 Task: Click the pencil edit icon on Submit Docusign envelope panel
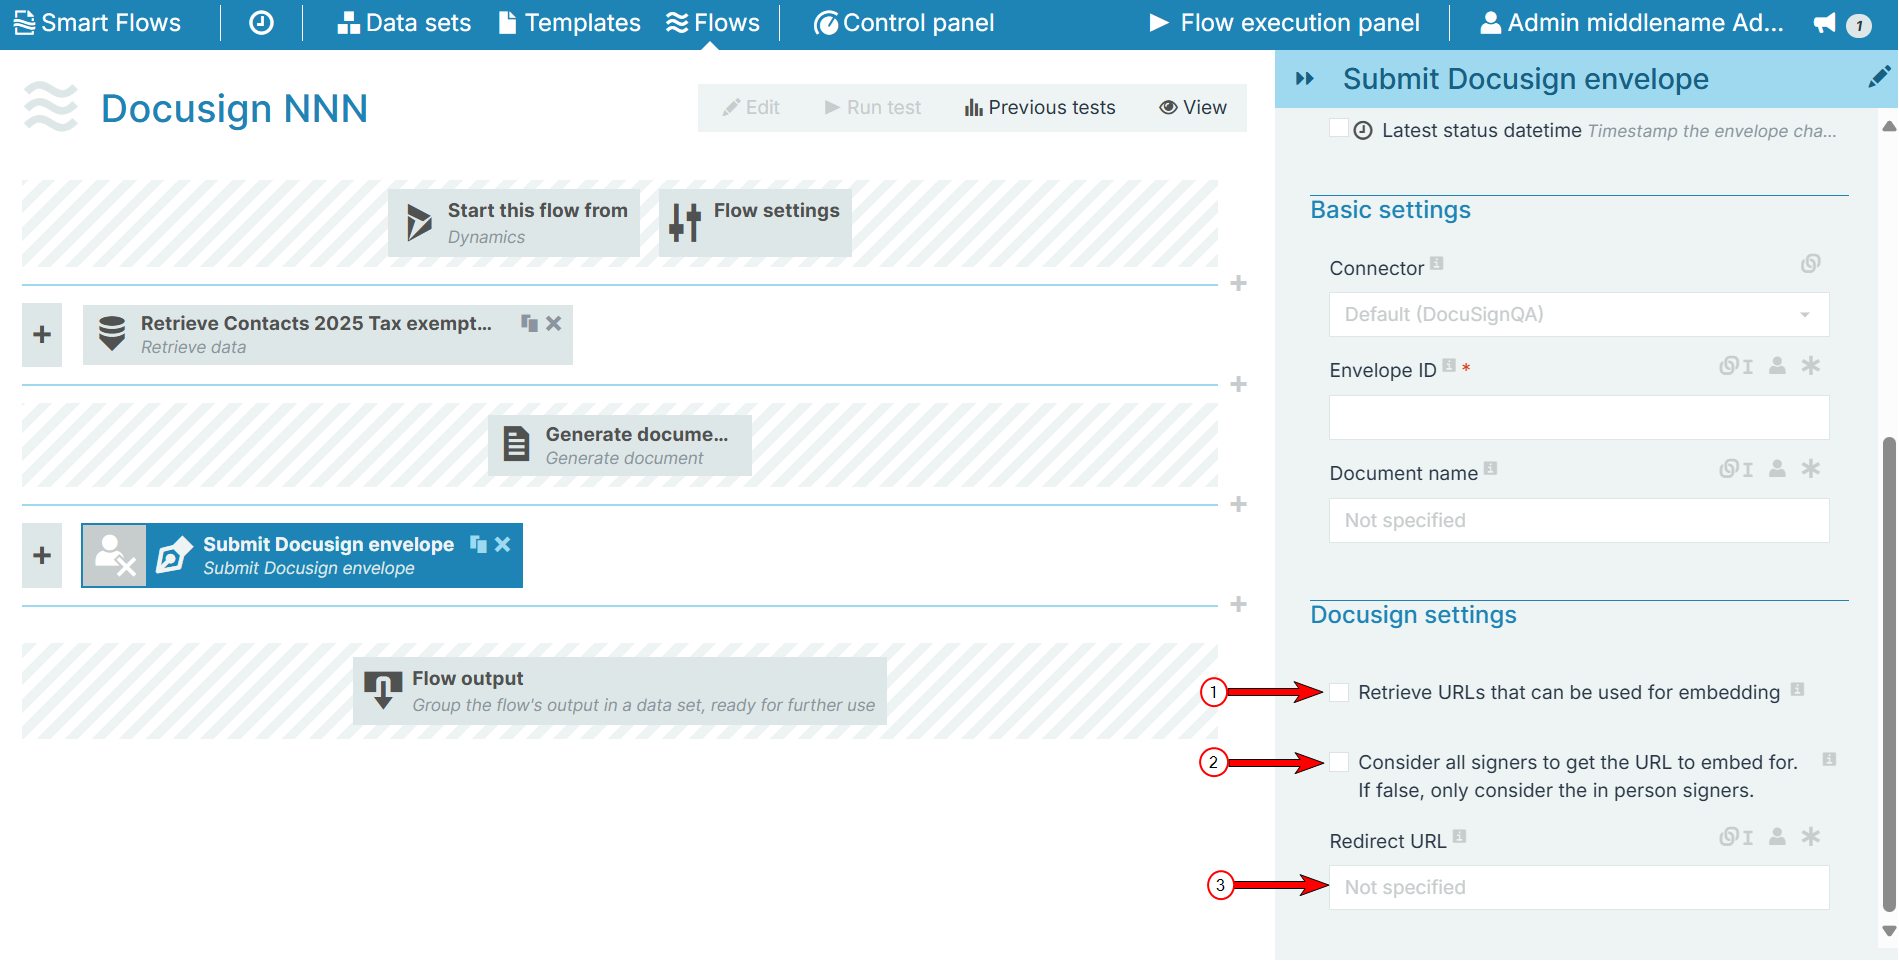(x=1879, y=77)
